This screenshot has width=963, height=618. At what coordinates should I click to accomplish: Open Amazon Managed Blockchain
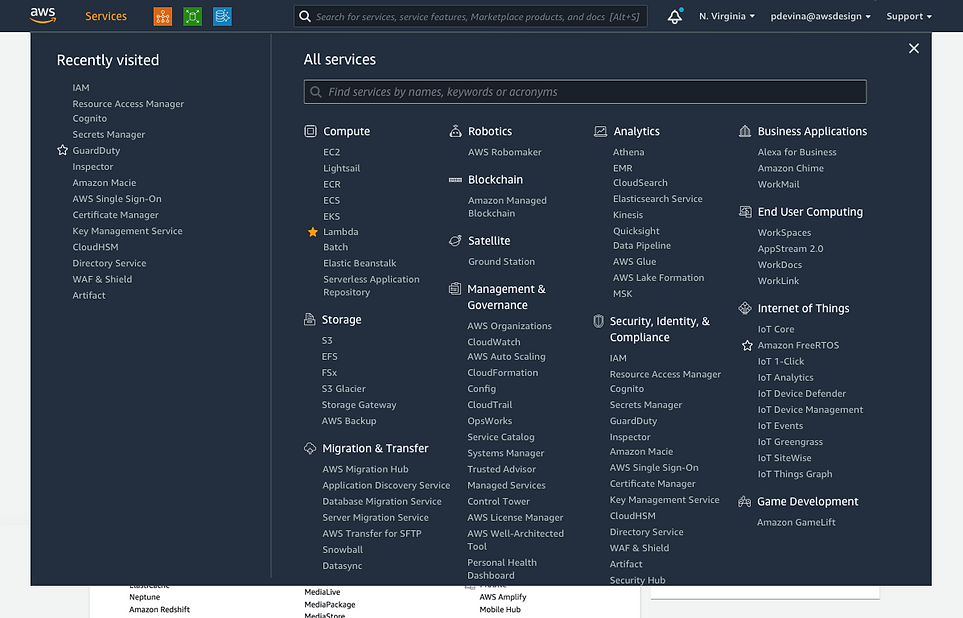coord(507,207)
